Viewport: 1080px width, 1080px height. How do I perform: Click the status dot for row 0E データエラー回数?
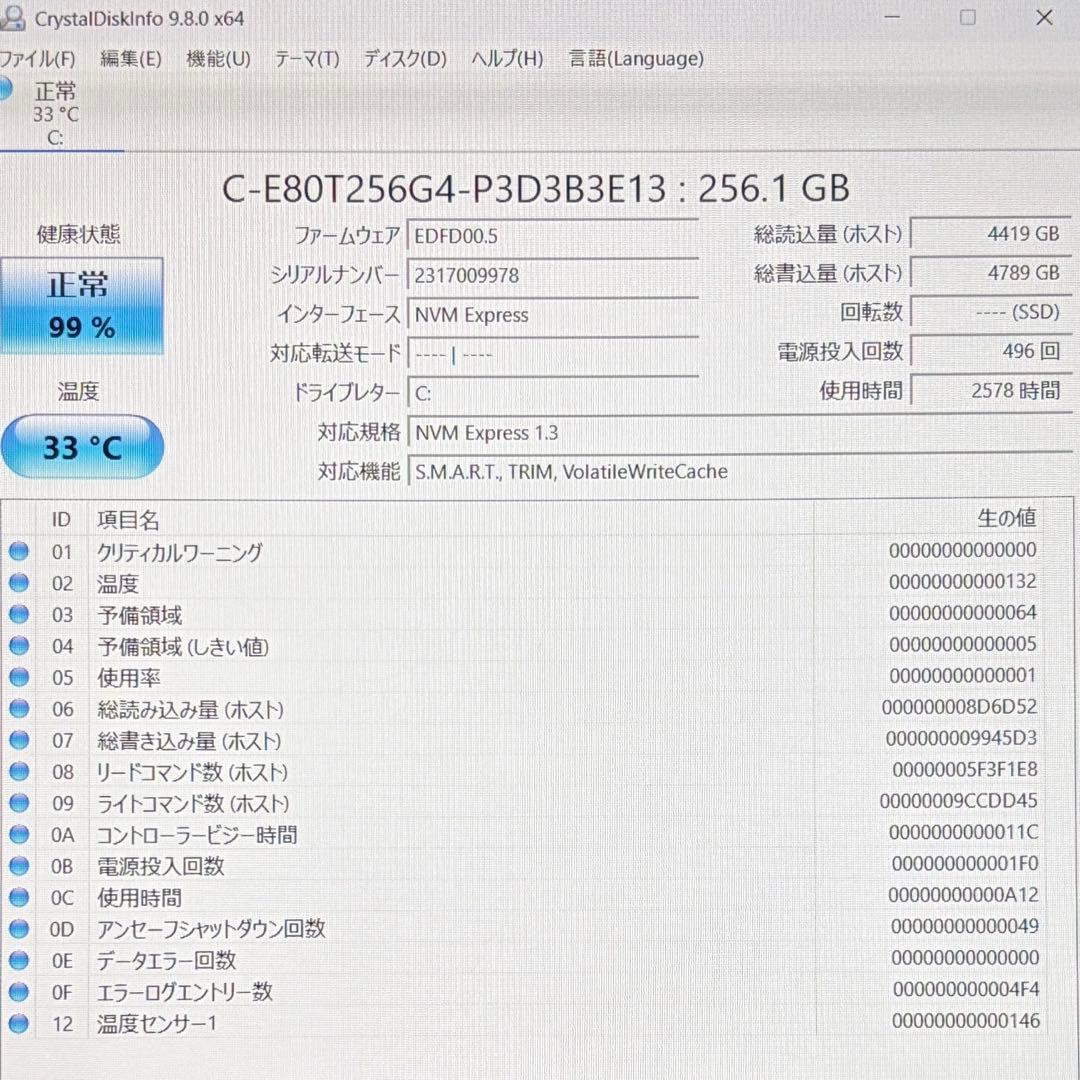pos(19,959)
